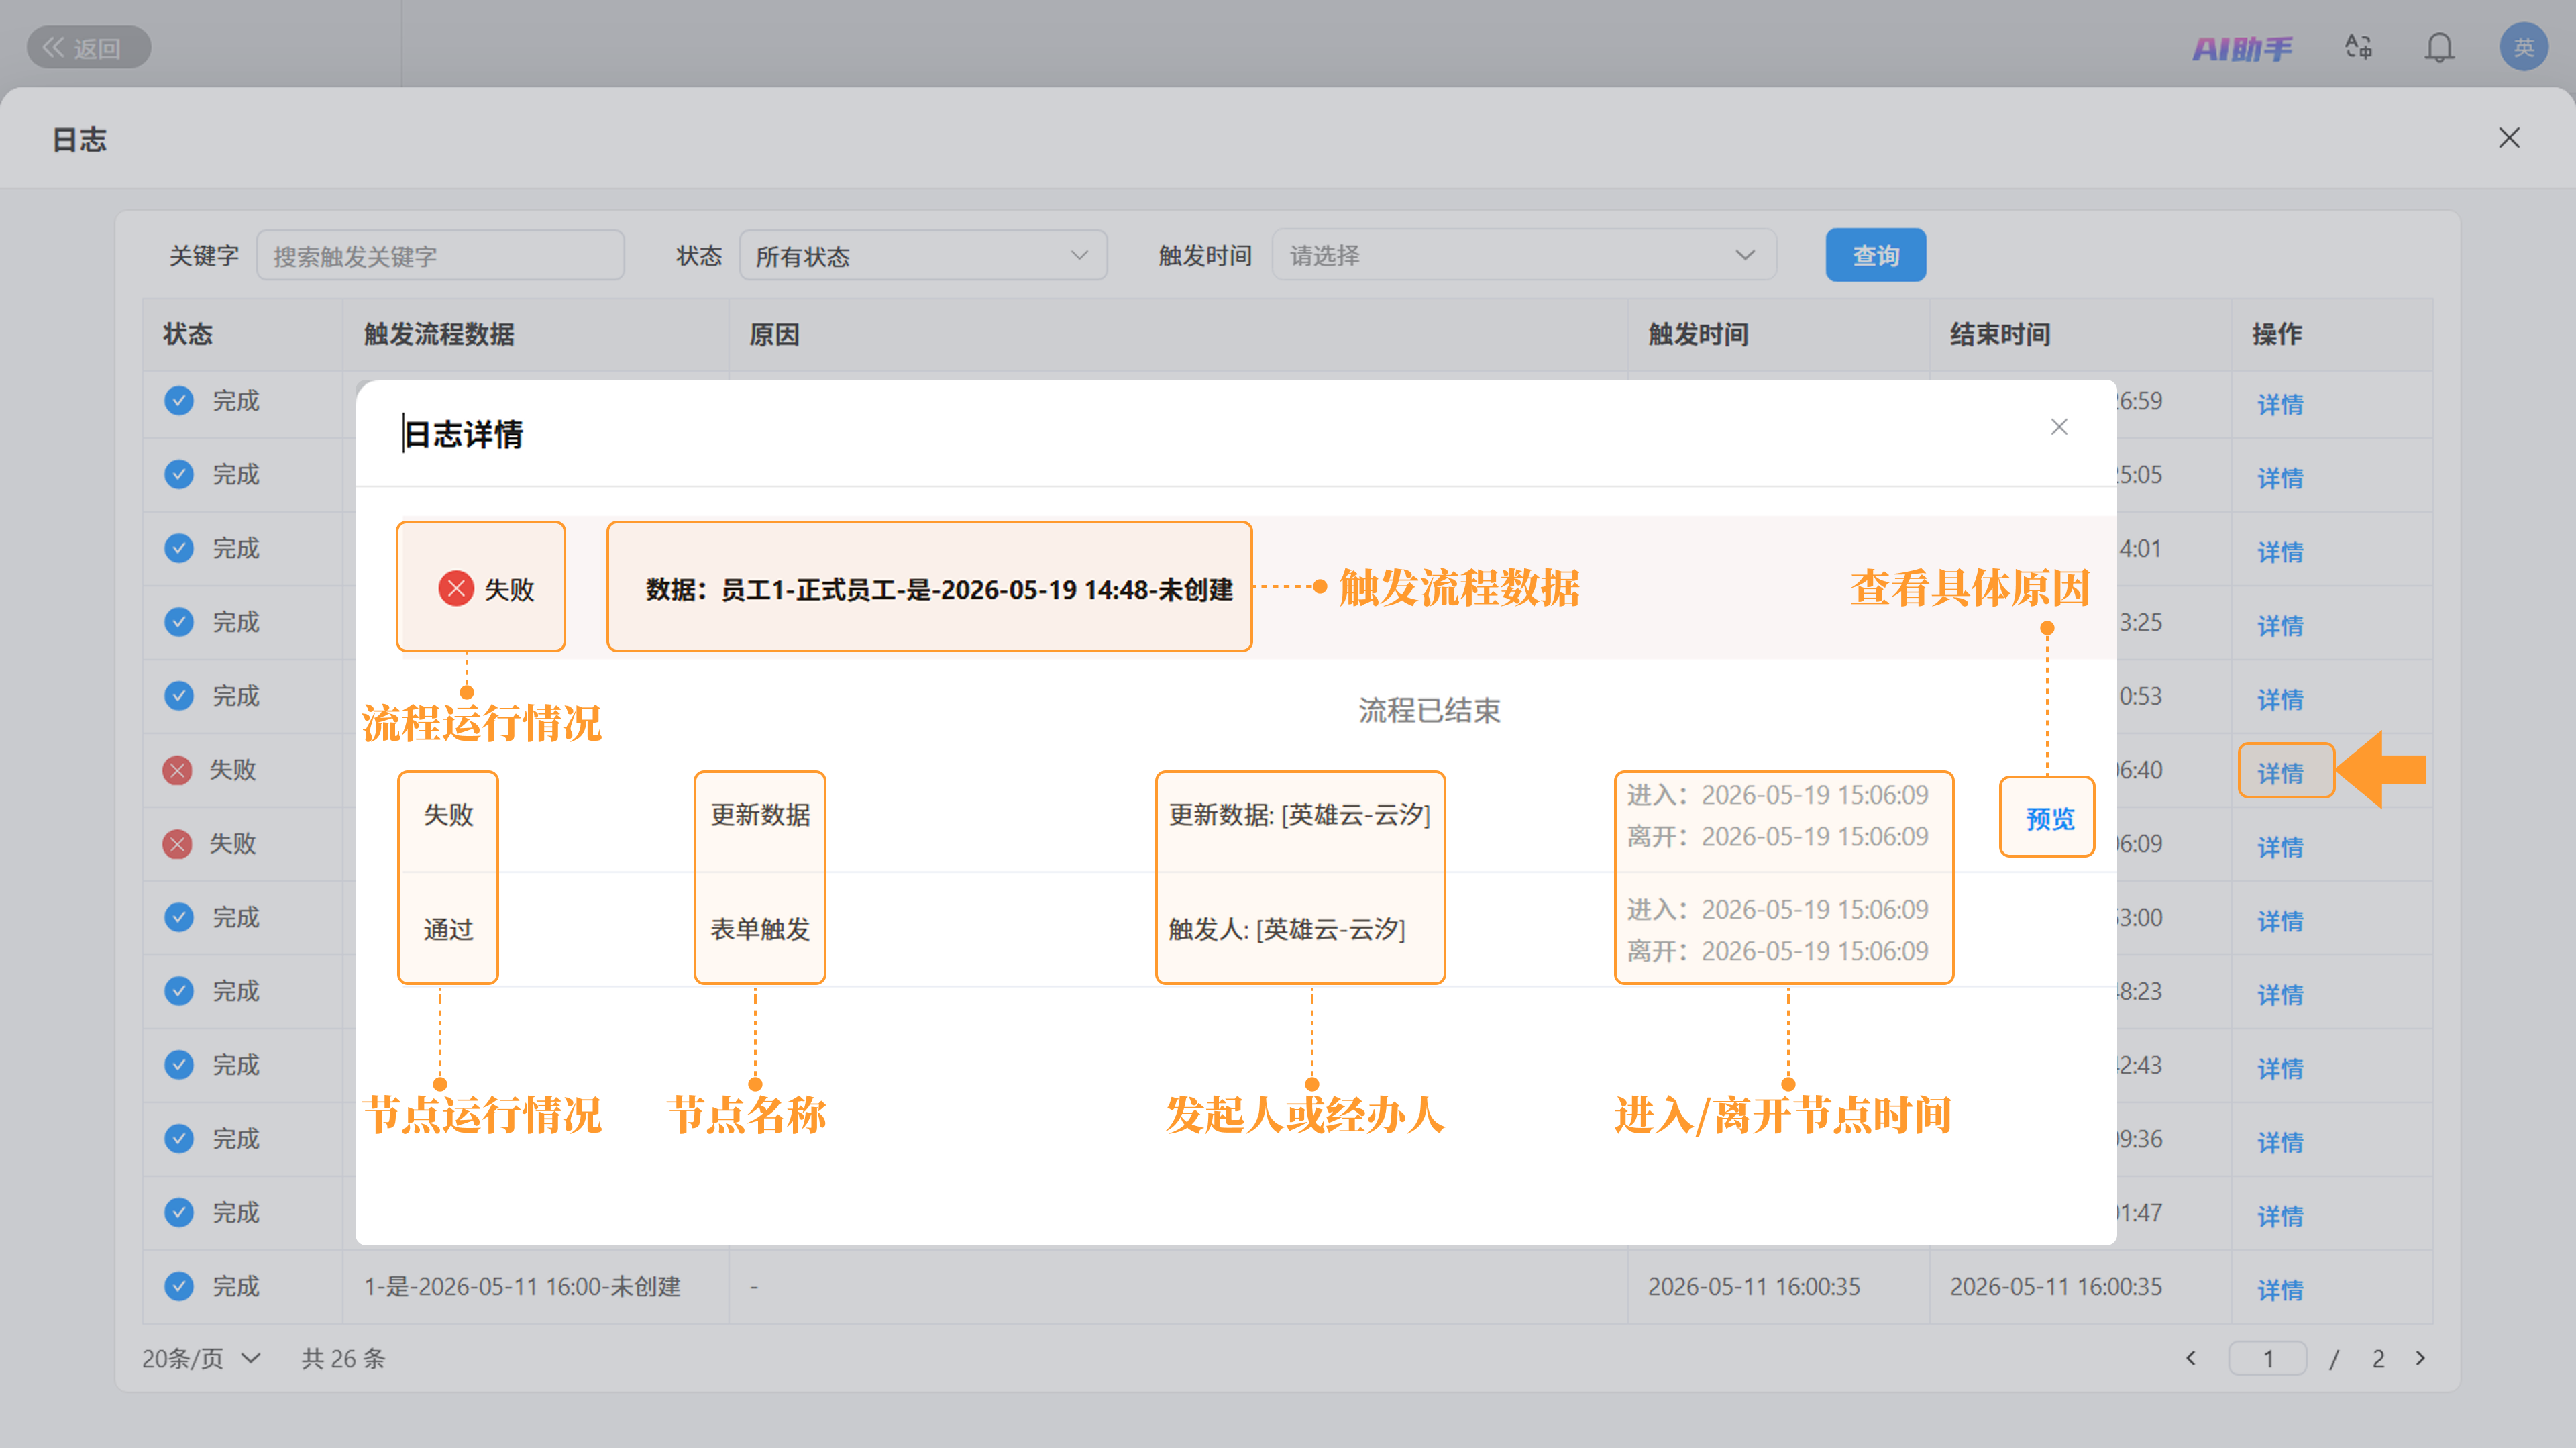The height and width of the screenshot is (1448, 2576).
Task: Click the 完成 check icon in row ending 5:05
Action: click(x=178, y=474)
